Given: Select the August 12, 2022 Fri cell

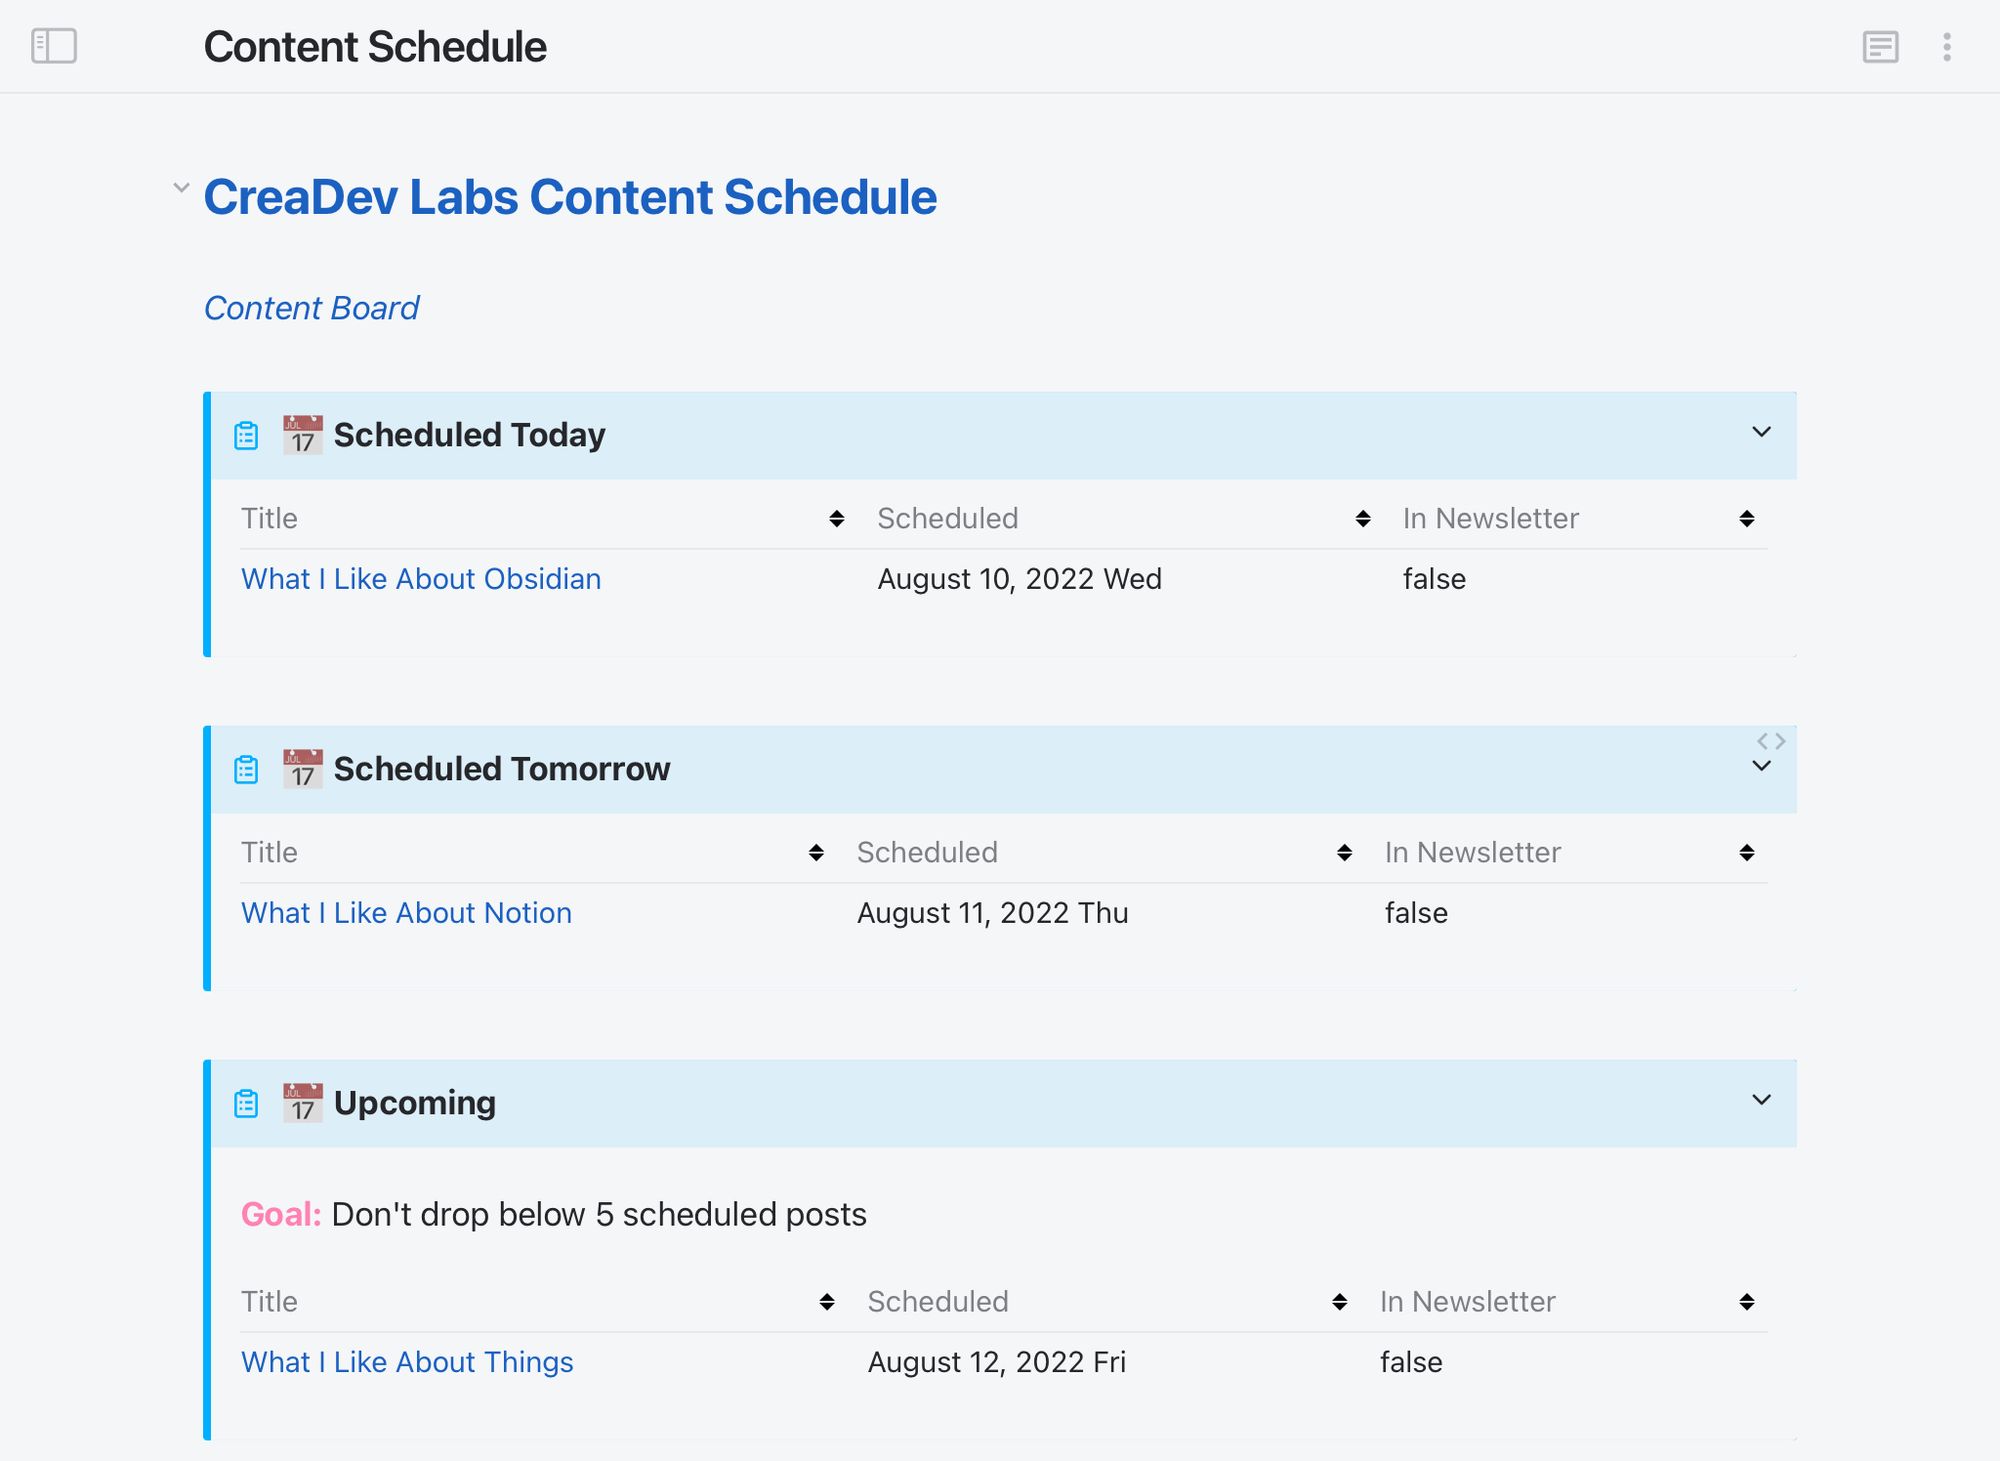Looking at the screenshot, I should 996,1362.
